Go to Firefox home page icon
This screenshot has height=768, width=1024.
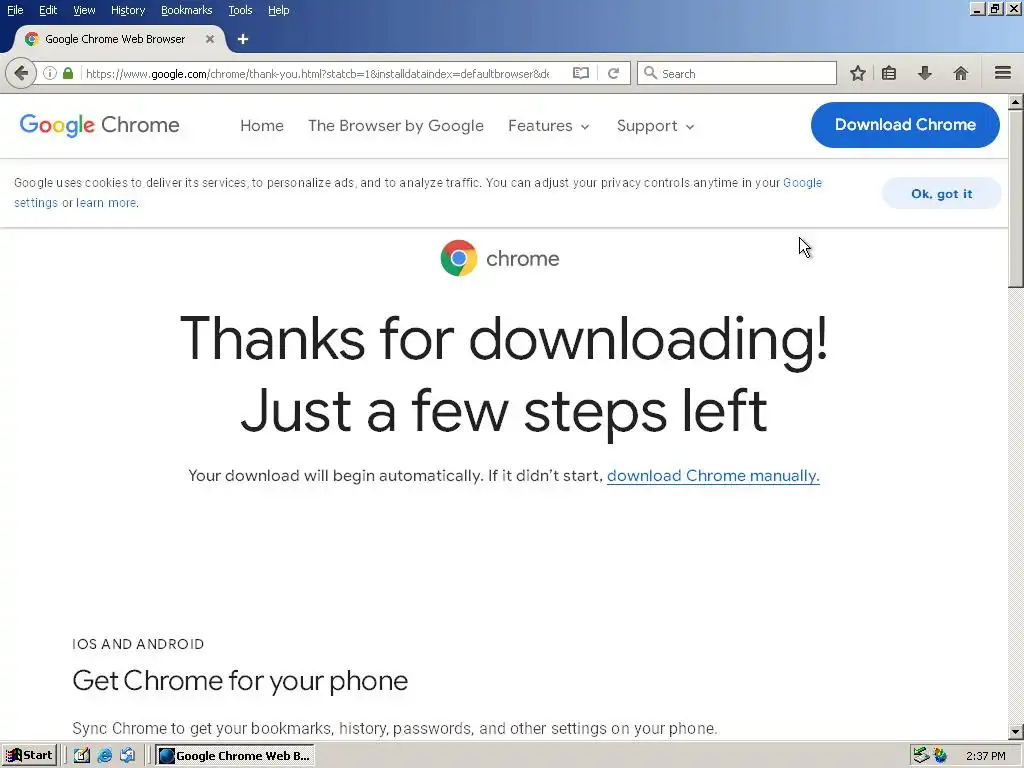tap(960, 73)
